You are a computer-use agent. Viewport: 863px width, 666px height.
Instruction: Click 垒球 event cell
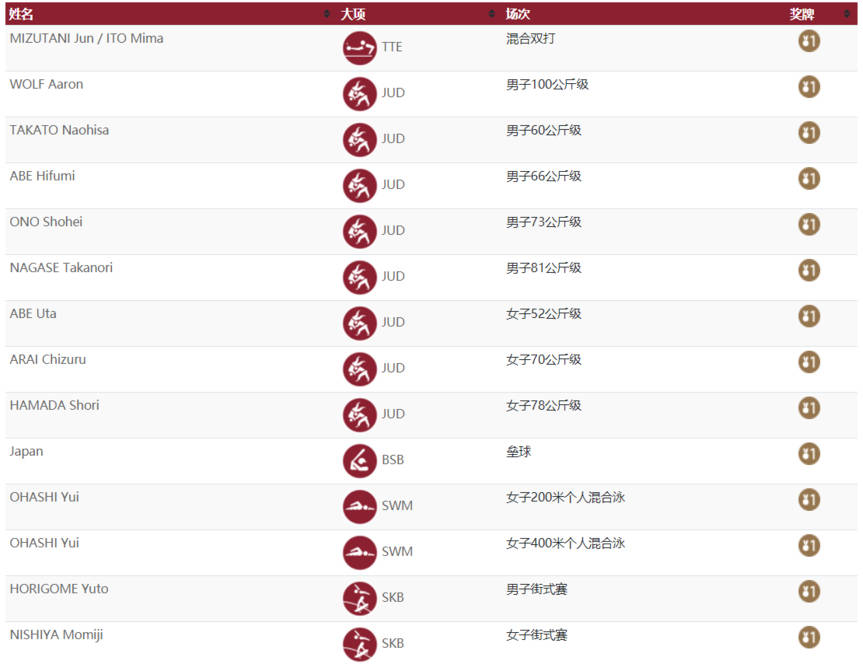click(518, 451)
